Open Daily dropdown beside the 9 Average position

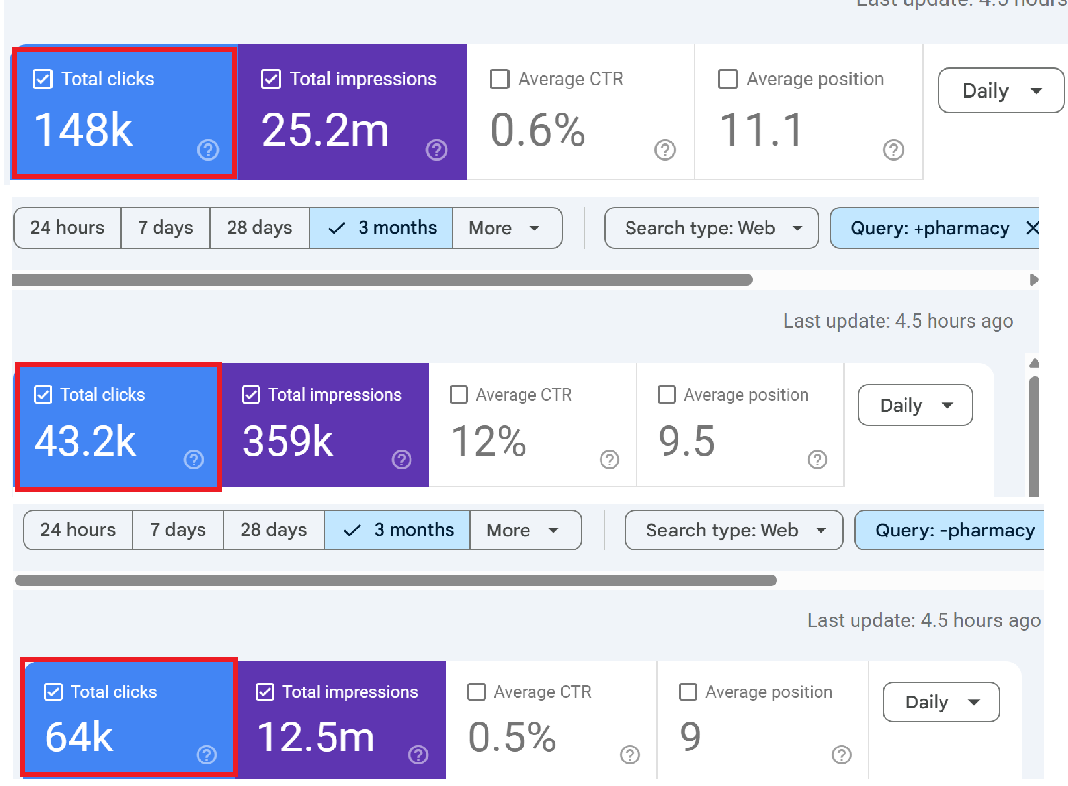pyautogui.click(x=941, y=702)
